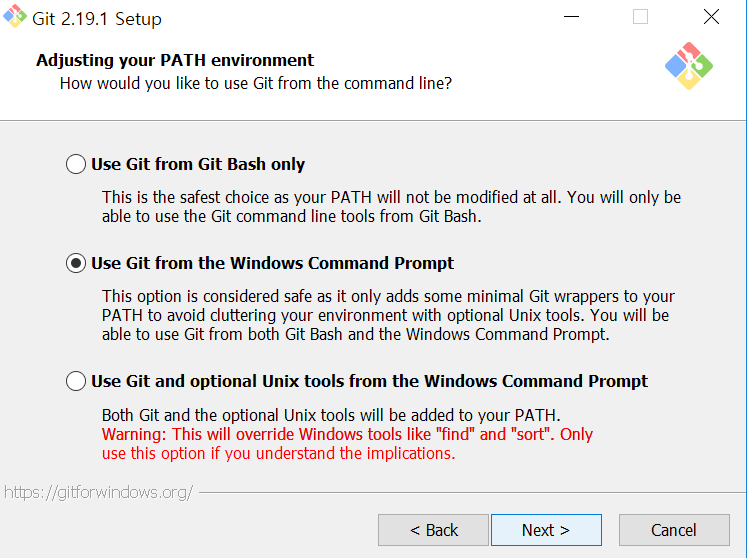The height and width of the screenshot is (558, 747).
Task: Click the Git for Windows logo in header
Action: pos(688,66)
